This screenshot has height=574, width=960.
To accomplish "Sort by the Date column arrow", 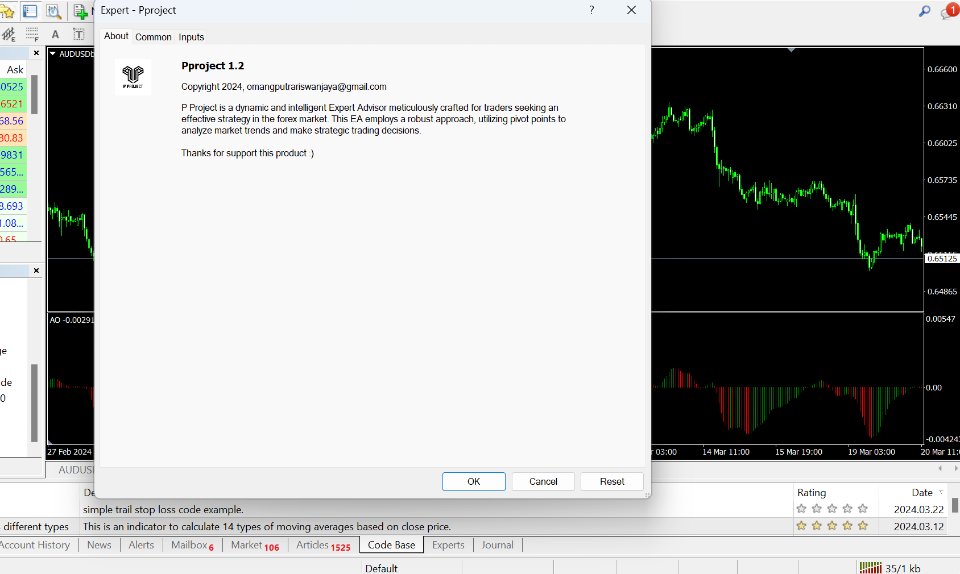I will point(941,492).
